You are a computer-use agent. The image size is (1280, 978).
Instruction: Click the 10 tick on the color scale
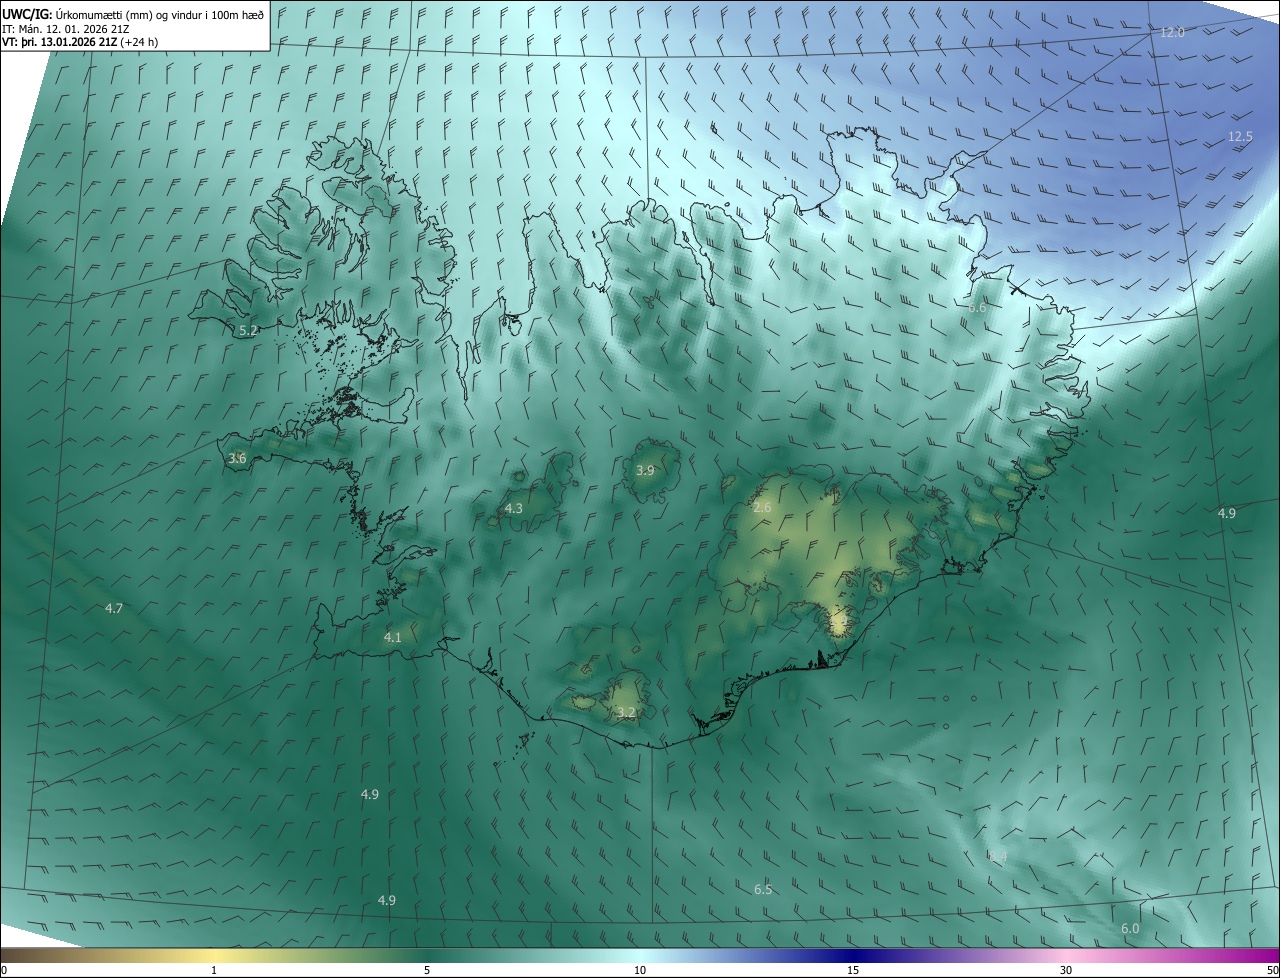(x=640, y=970)
